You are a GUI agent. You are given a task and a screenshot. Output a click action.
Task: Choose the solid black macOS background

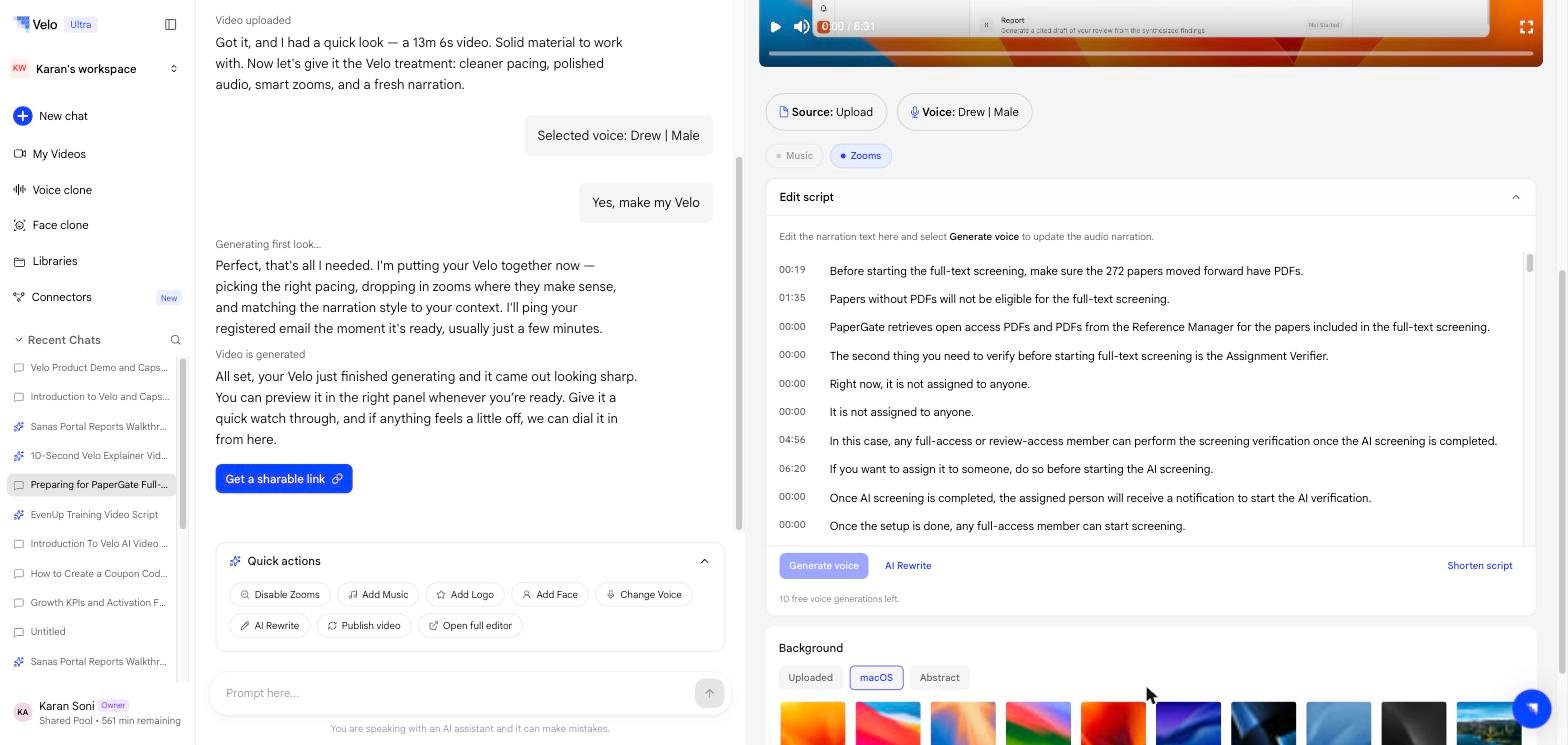point(1413,723)
